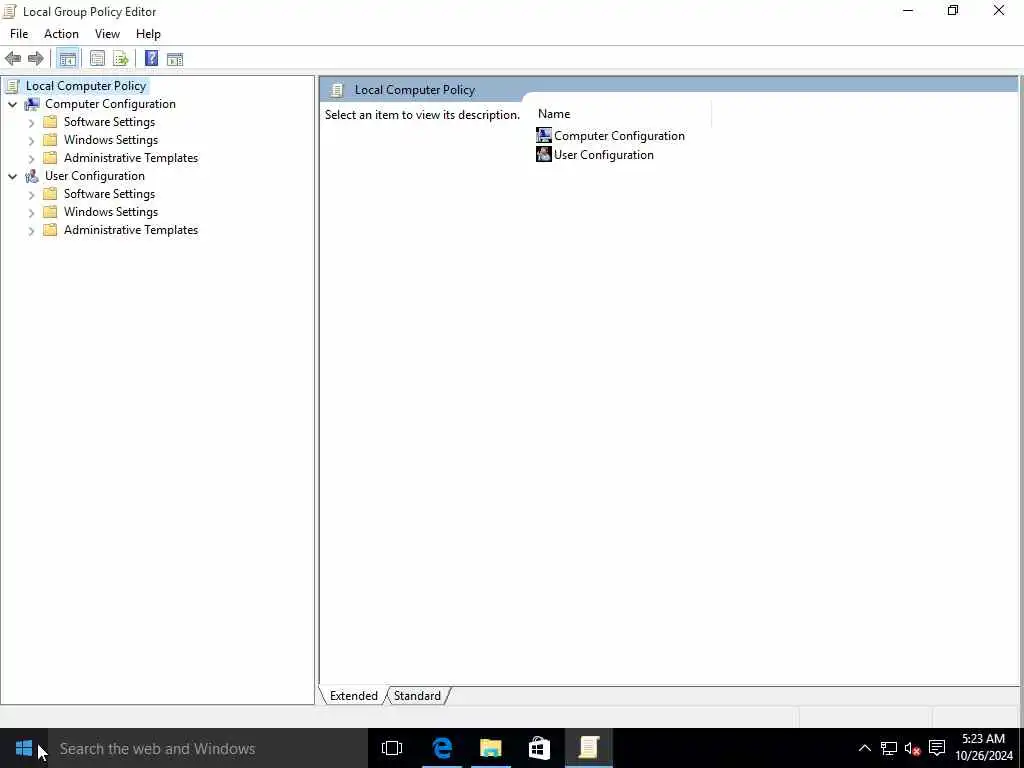Click the Properties toolbar icon
Screen dimensions: 1024x768
pos(97,59)
